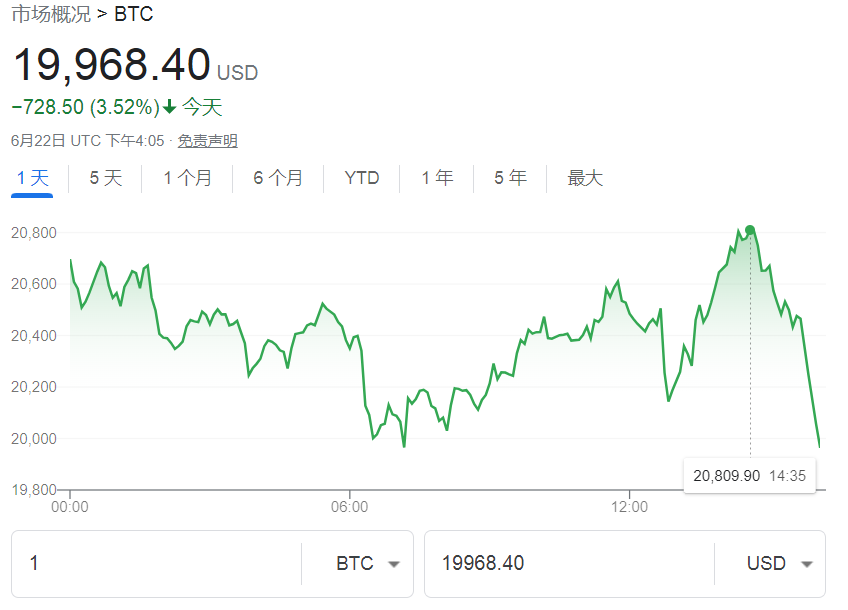The height and width of the screenshot is (610, 848).
Task: Click the green peak dot on chart
Action: pos(750,230)
